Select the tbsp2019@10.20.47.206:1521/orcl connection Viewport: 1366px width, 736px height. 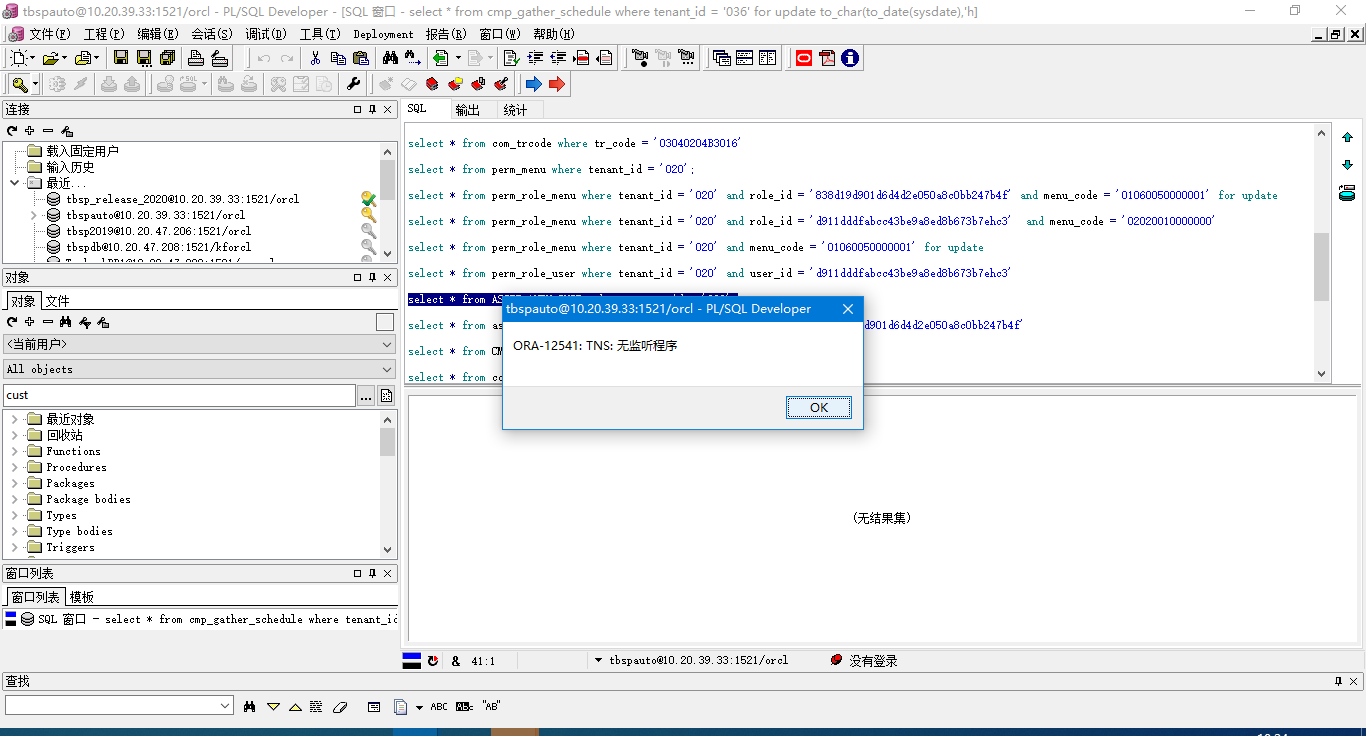(x=158, y=231)
